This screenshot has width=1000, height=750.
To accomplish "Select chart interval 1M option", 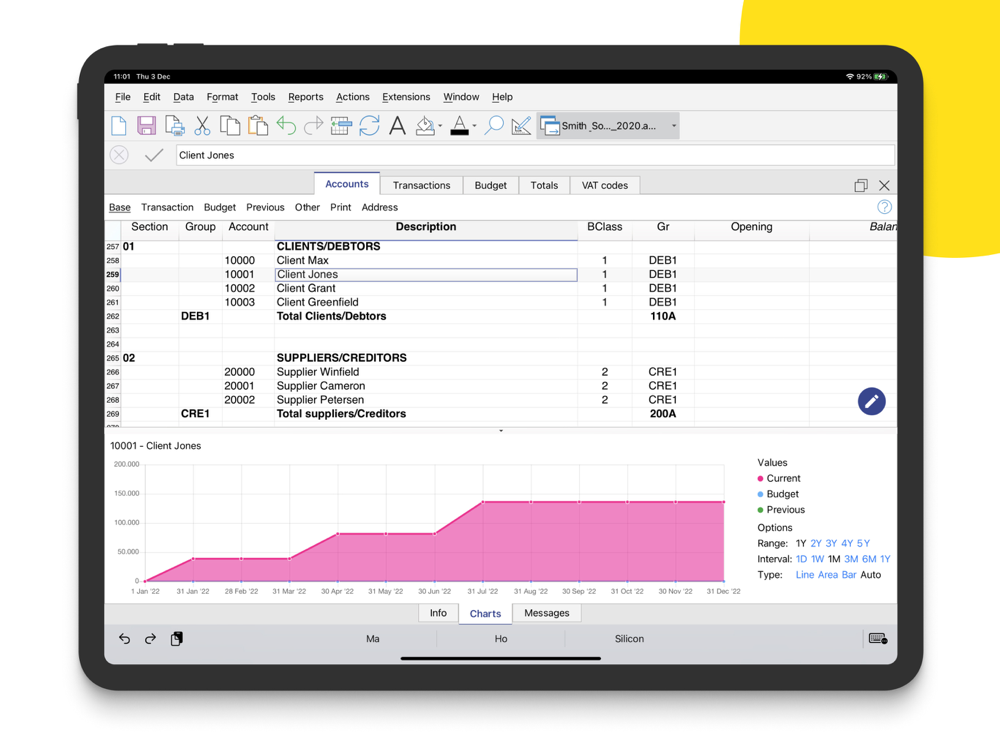I will tap(834, 559).
